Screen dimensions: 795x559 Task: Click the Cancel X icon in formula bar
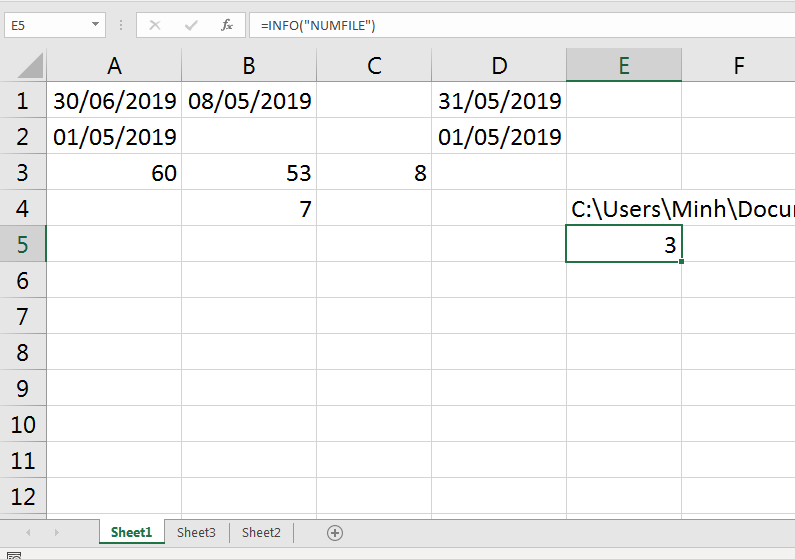pos(155,25)
